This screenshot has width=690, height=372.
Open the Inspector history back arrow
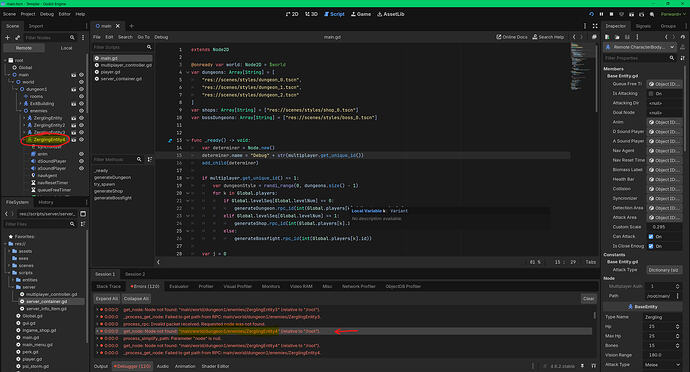point(666,37)
